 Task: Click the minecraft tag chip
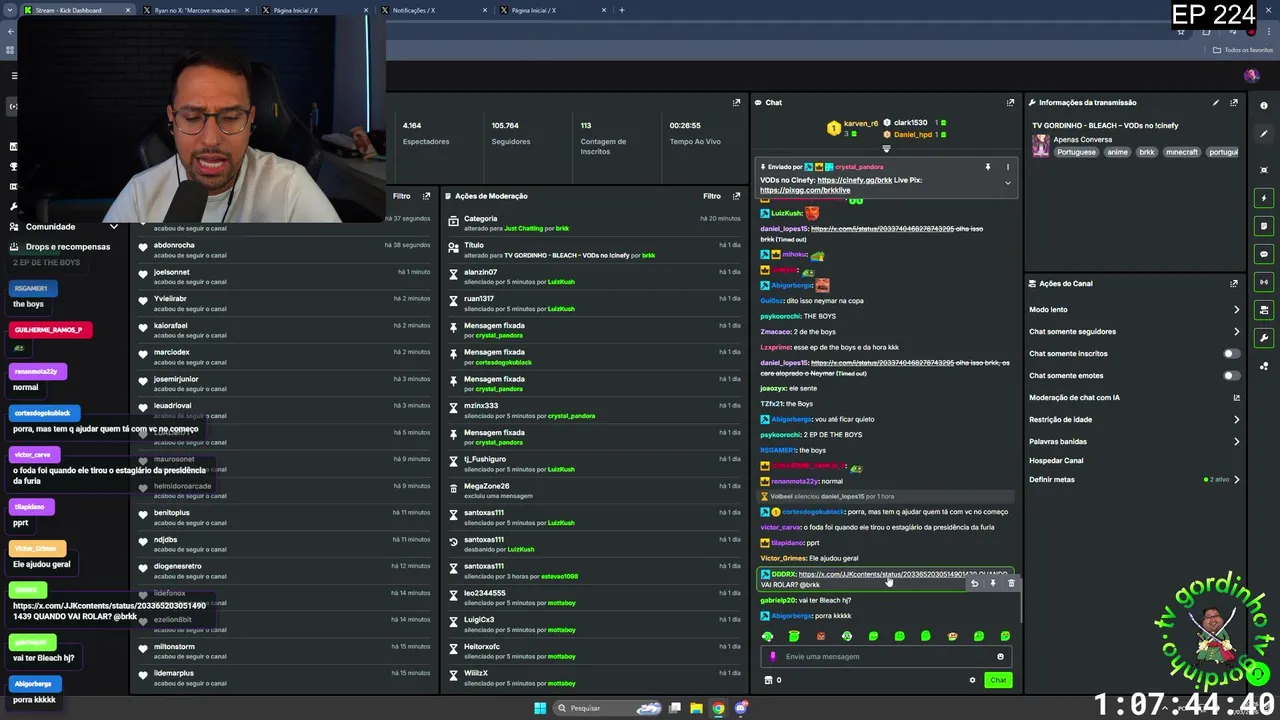1181,152
